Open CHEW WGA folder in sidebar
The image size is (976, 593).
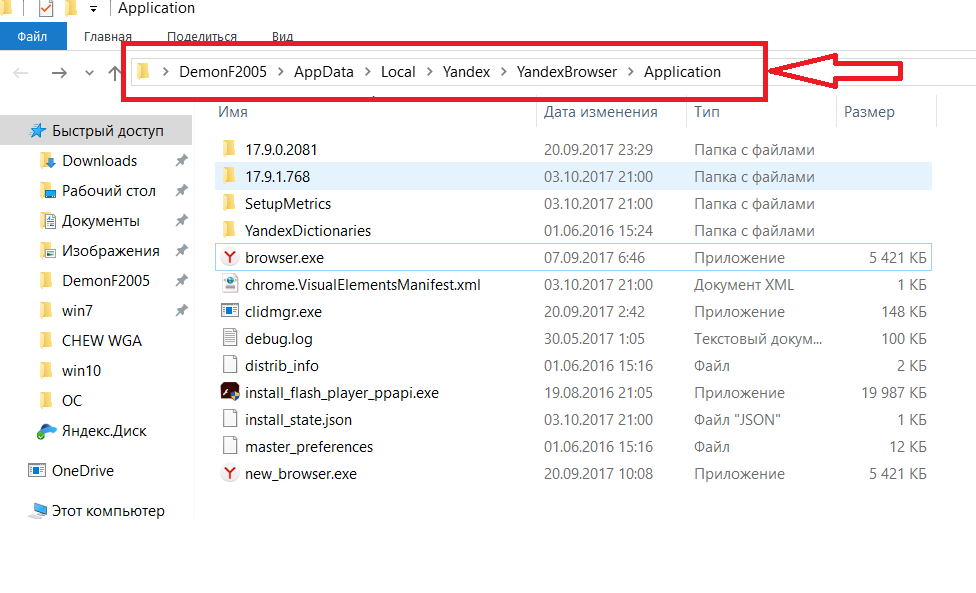click(101, 341)
